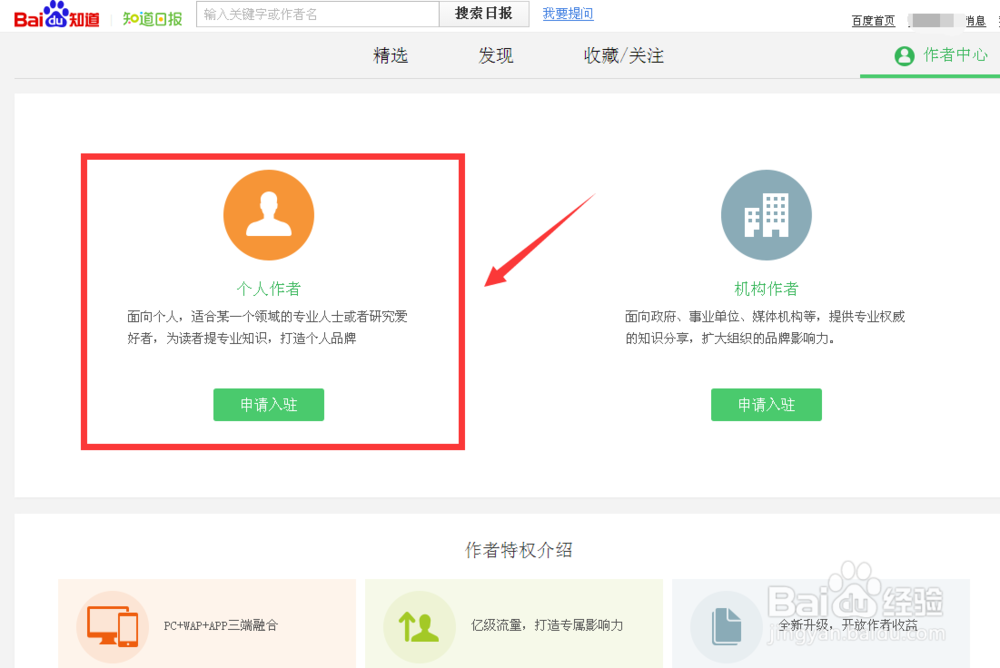Switch to the 发现 tab
The width and height of the screenshot is (1000, 668).
pyautogui.click(x=496, y=56)
